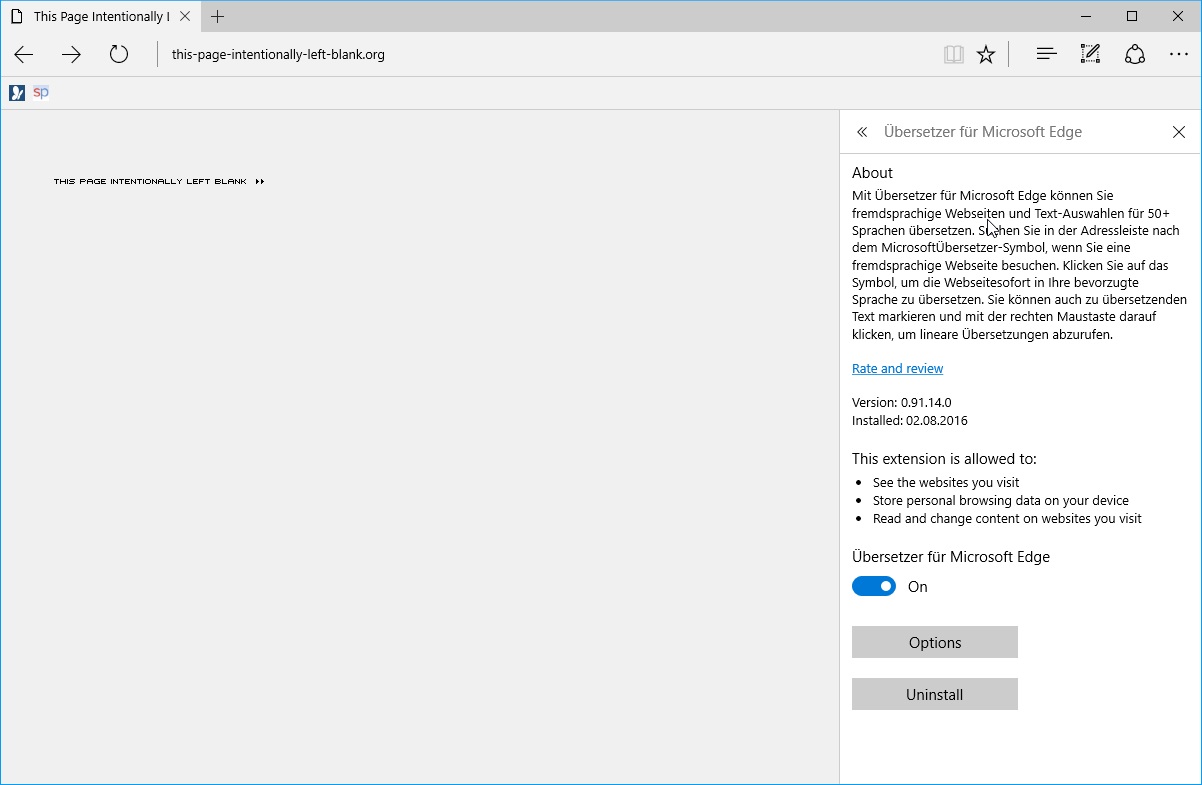The width and height of the screenshot is (1202, 785).
Task: Click 'Read and change content on websites' item
Action: (x=1007, y=519)
